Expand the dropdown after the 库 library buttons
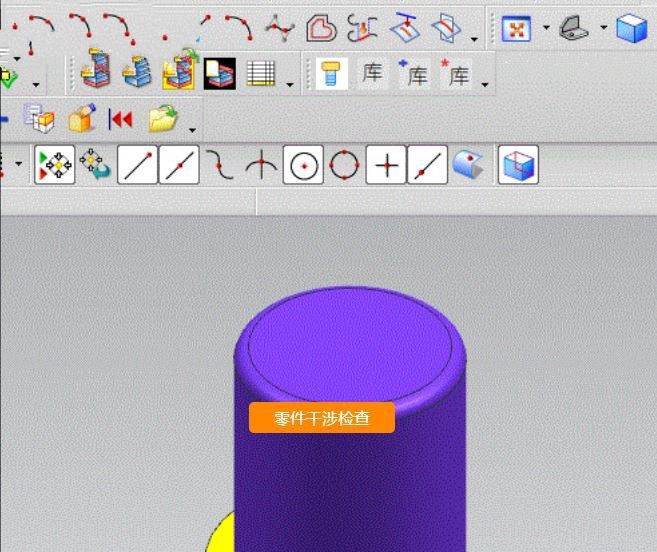This screenshot has width=657, height=552. pos(485,85)
